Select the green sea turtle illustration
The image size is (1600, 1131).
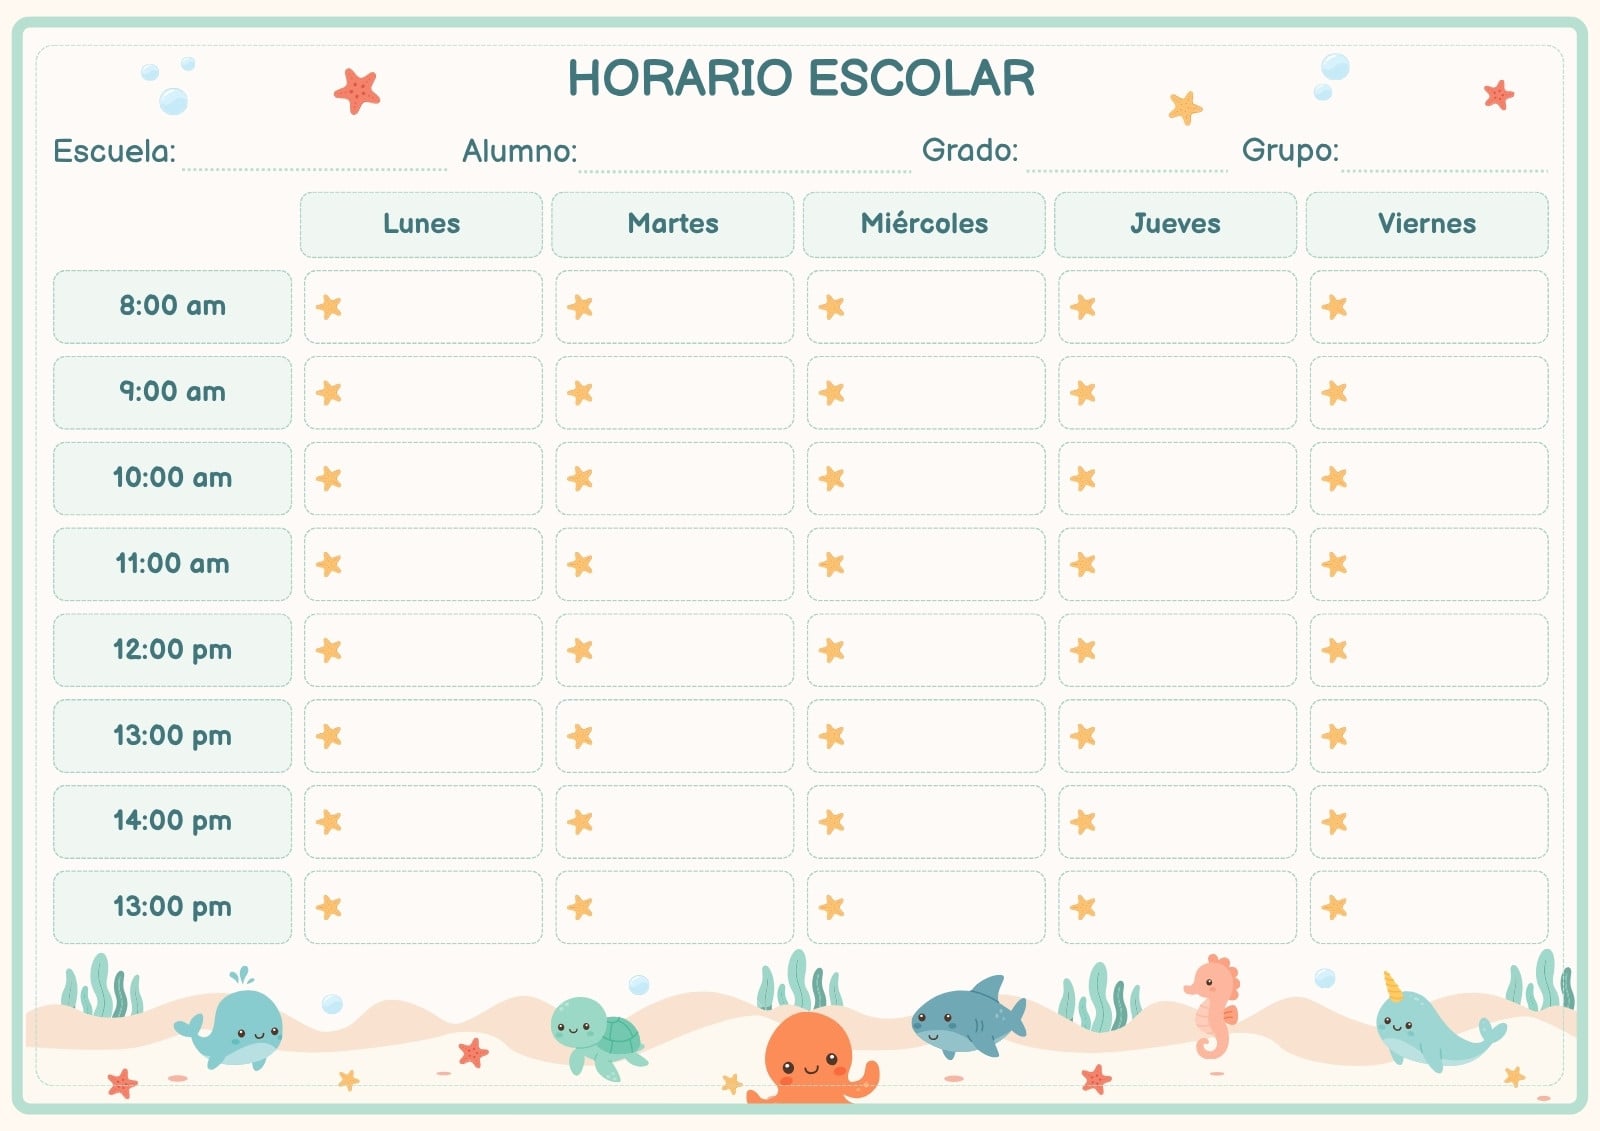coord(598,1039)
